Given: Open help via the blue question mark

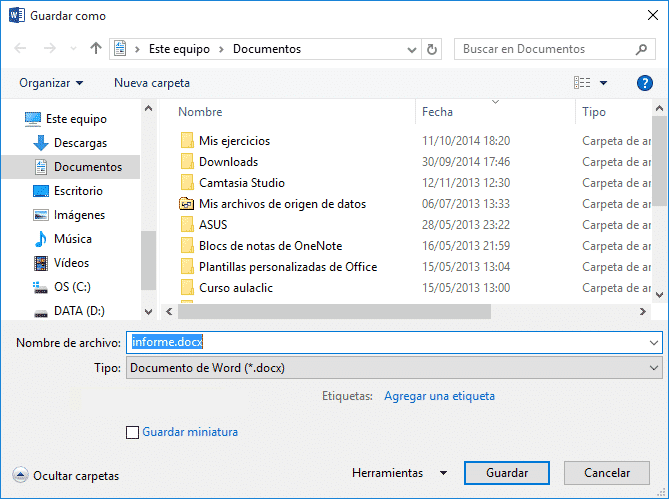Looking at the screenshot, I should [x=644, y=83].
